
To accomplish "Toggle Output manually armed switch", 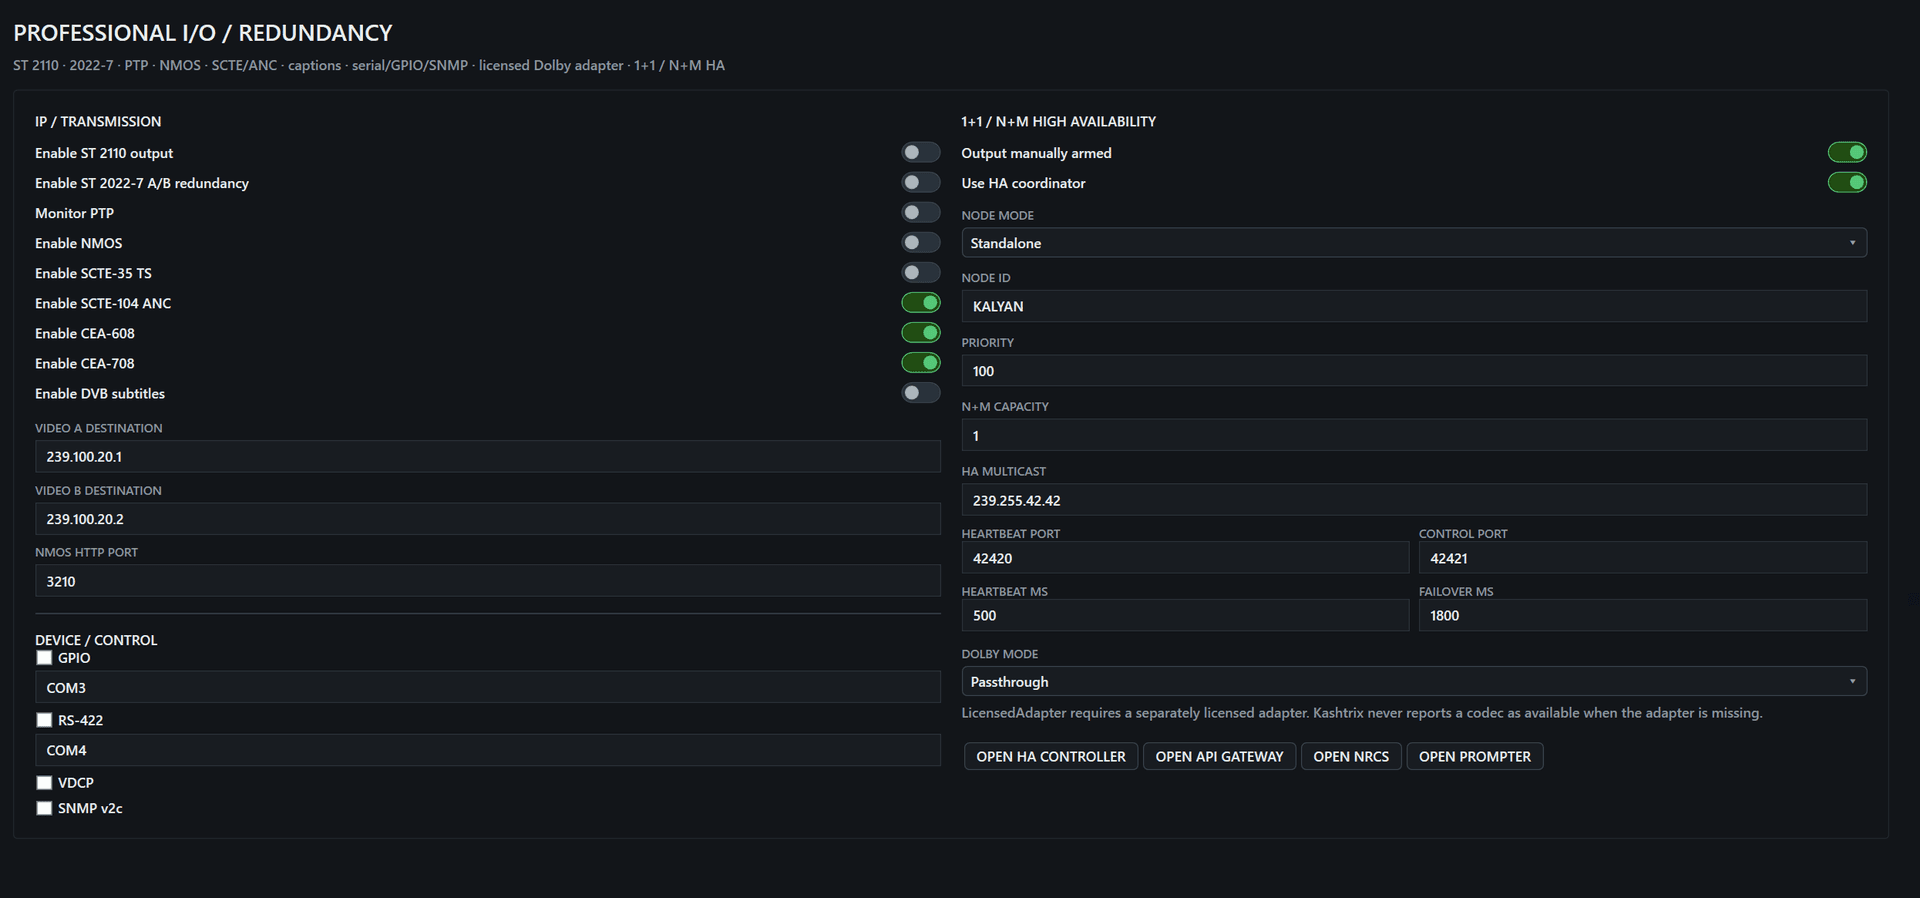I will [1847, 152].
